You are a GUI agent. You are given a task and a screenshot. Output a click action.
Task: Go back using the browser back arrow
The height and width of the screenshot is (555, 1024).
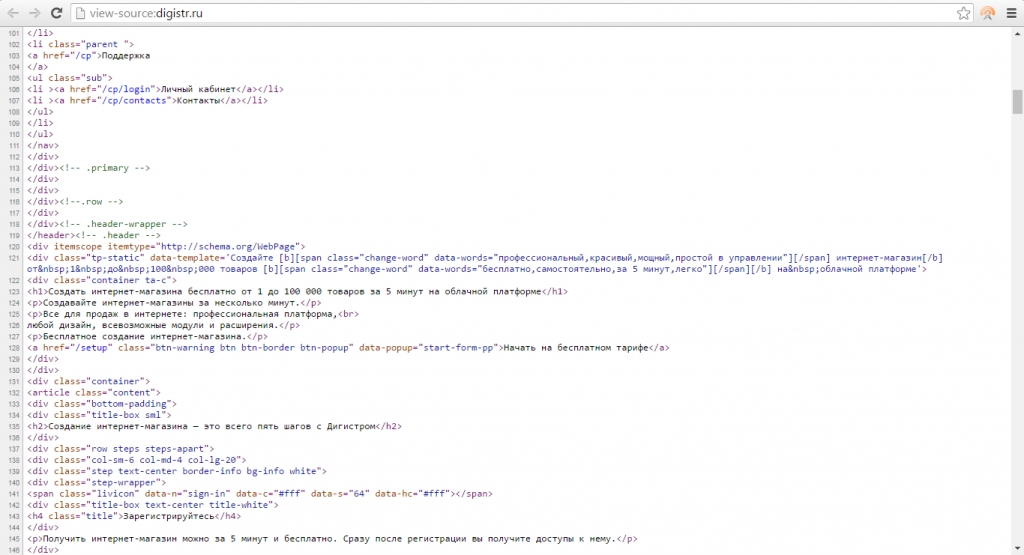click(13, 13)
